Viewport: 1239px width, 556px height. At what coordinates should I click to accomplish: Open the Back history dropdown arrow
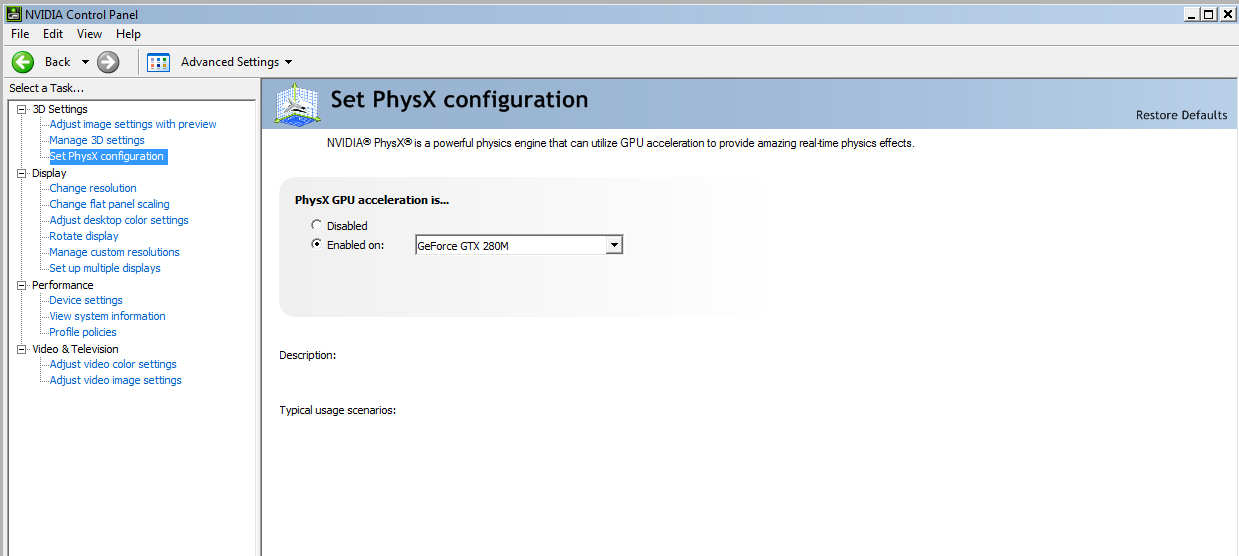85,62
